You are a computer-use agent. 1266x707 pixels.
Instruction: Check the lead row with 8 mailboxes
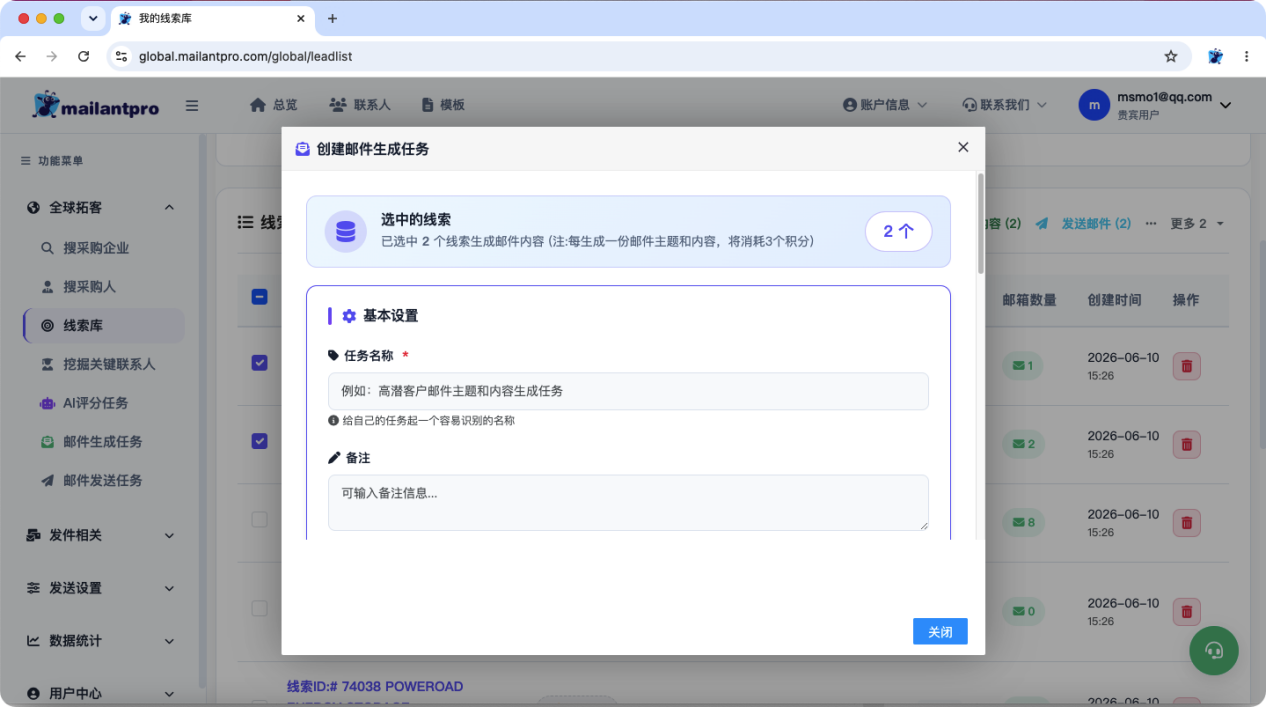(x=259, y=519)
